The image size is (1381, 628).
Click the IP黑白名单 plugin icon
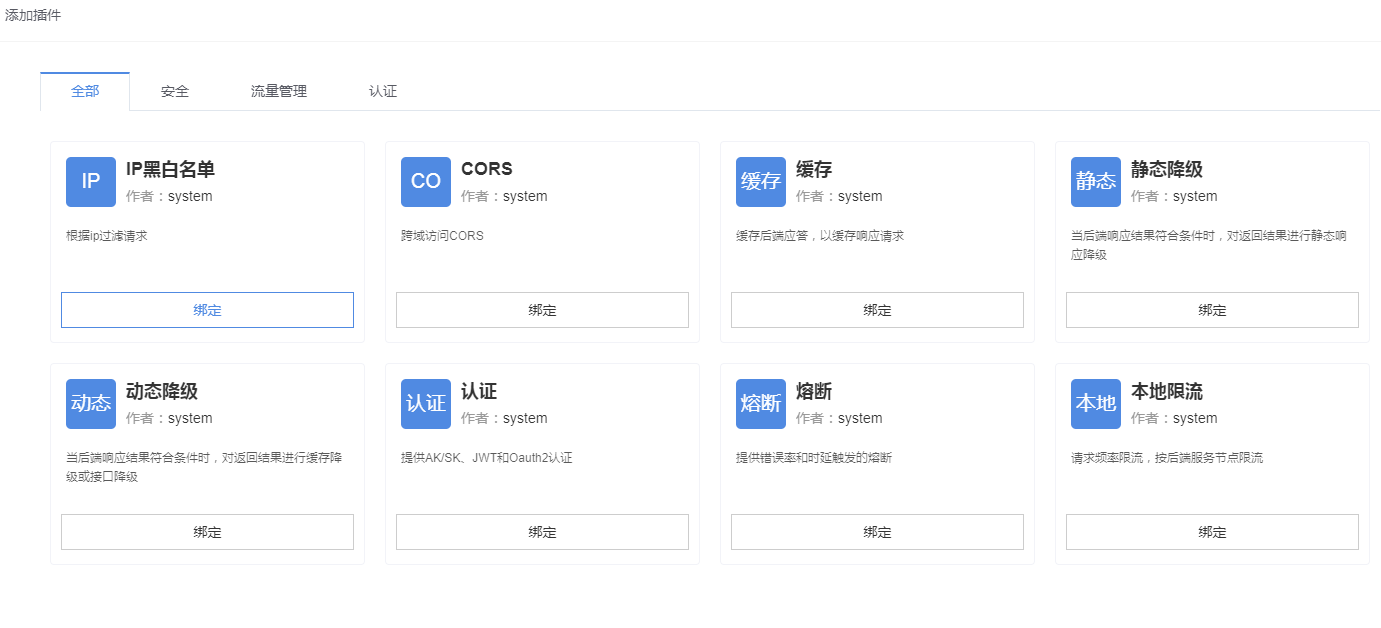[91, 182]
